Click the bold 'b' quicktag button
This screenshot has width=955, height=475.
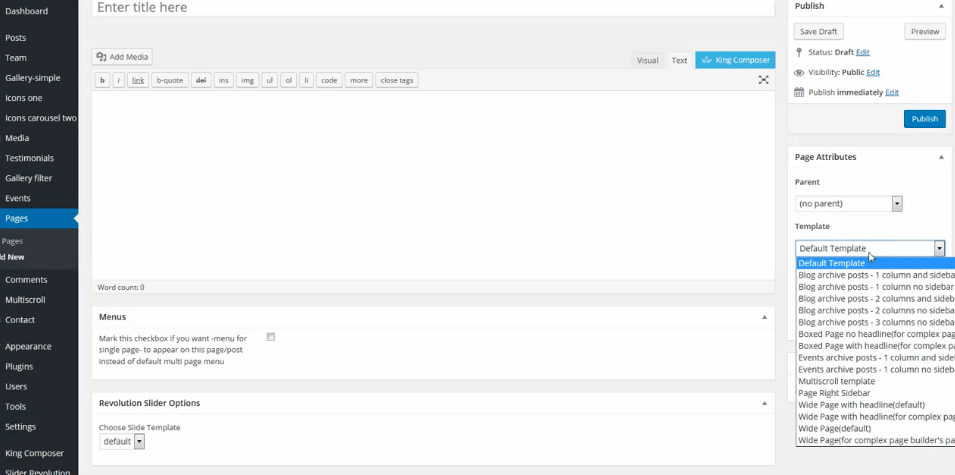pos(102,80)
